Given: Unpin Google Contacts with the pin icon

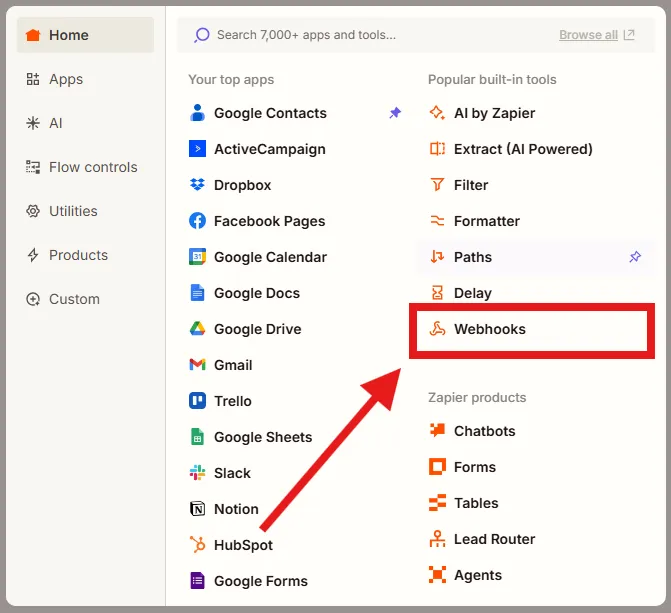Looking at the screenshot, I should [395, 113].
